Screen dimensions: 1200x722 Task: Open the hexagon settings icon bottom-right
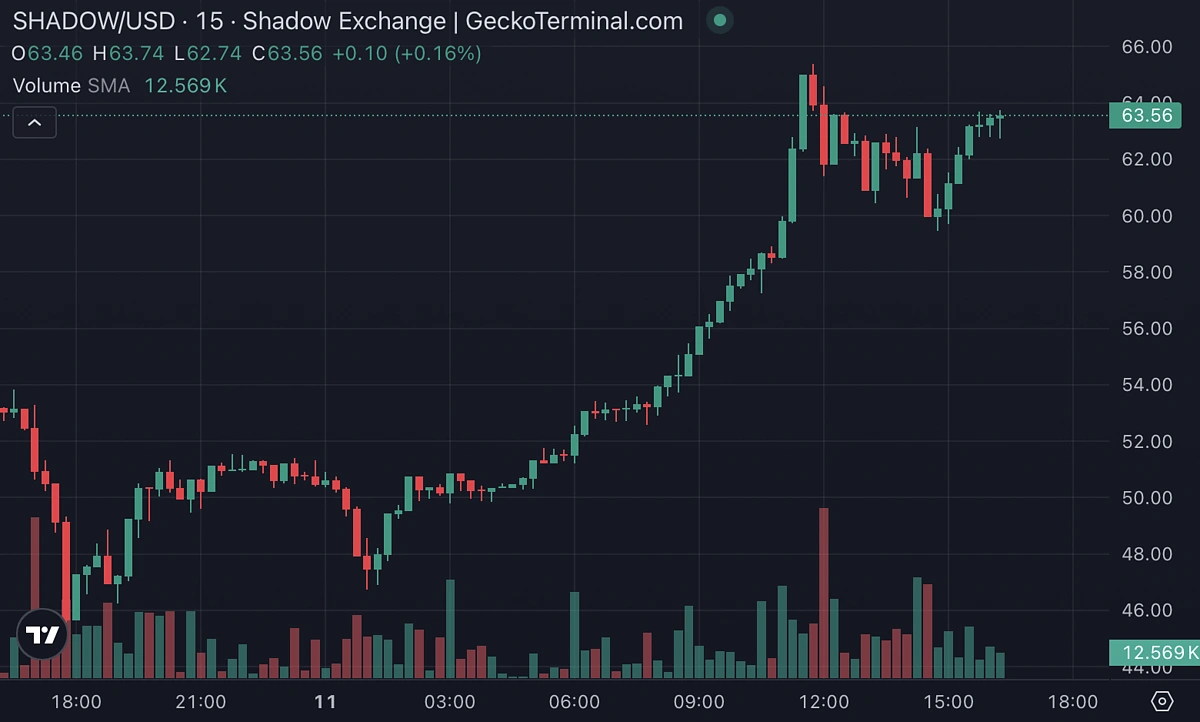coord(1160,700)
